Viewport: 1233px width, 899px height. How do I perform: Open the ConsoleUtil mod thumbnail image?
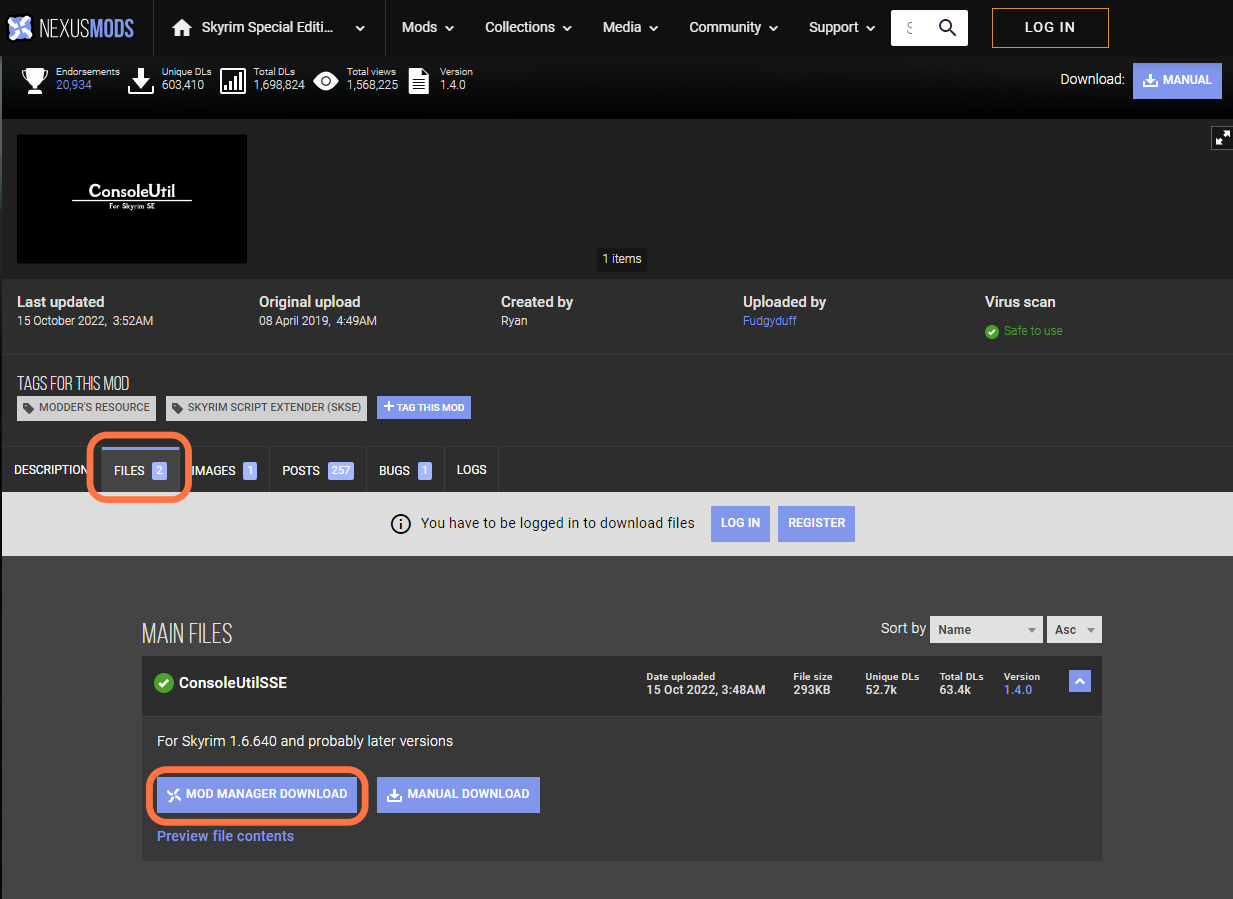click(132, 199)
